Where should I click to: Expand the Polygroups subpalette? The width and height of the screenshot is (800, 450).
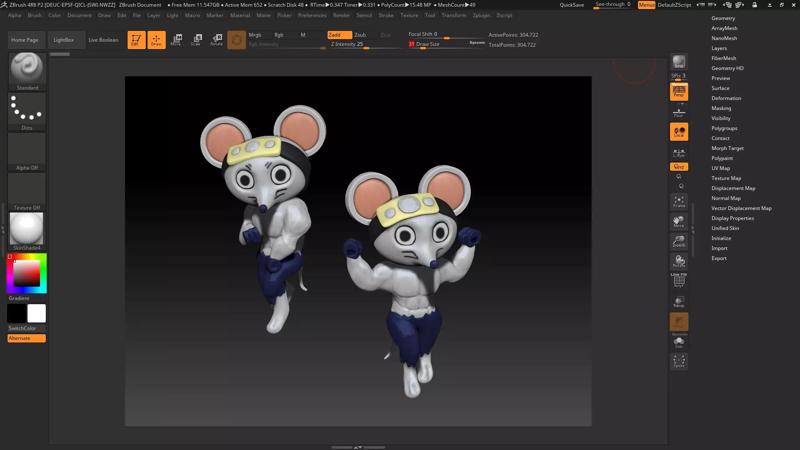724,128
